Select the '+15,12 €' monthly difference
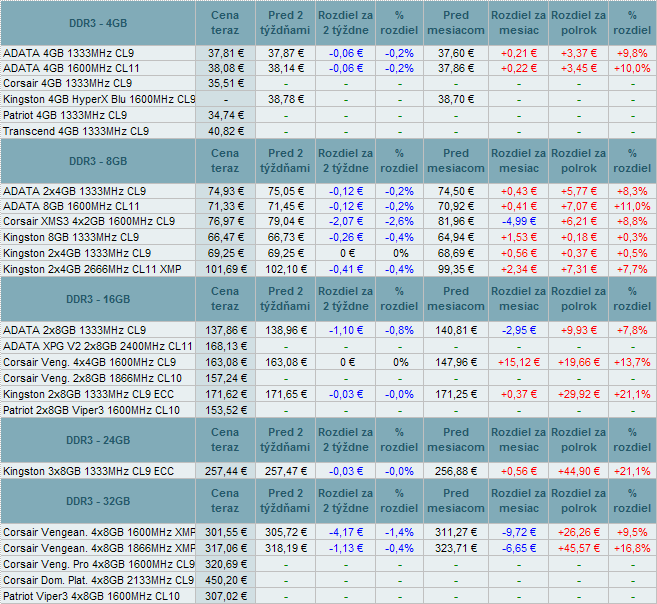 click(519, 362)
